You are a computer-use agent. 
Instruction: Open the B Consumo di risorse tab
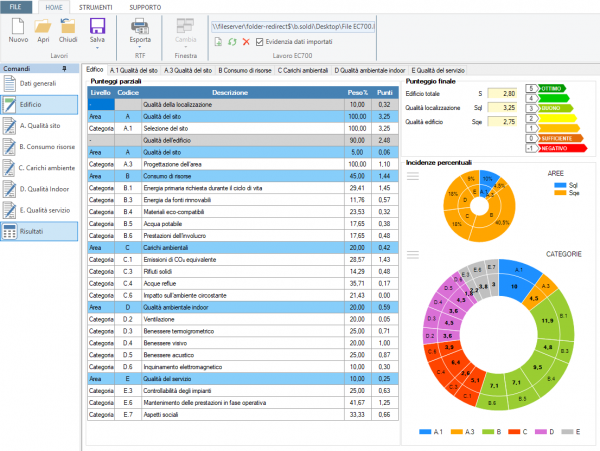point(245,70)
